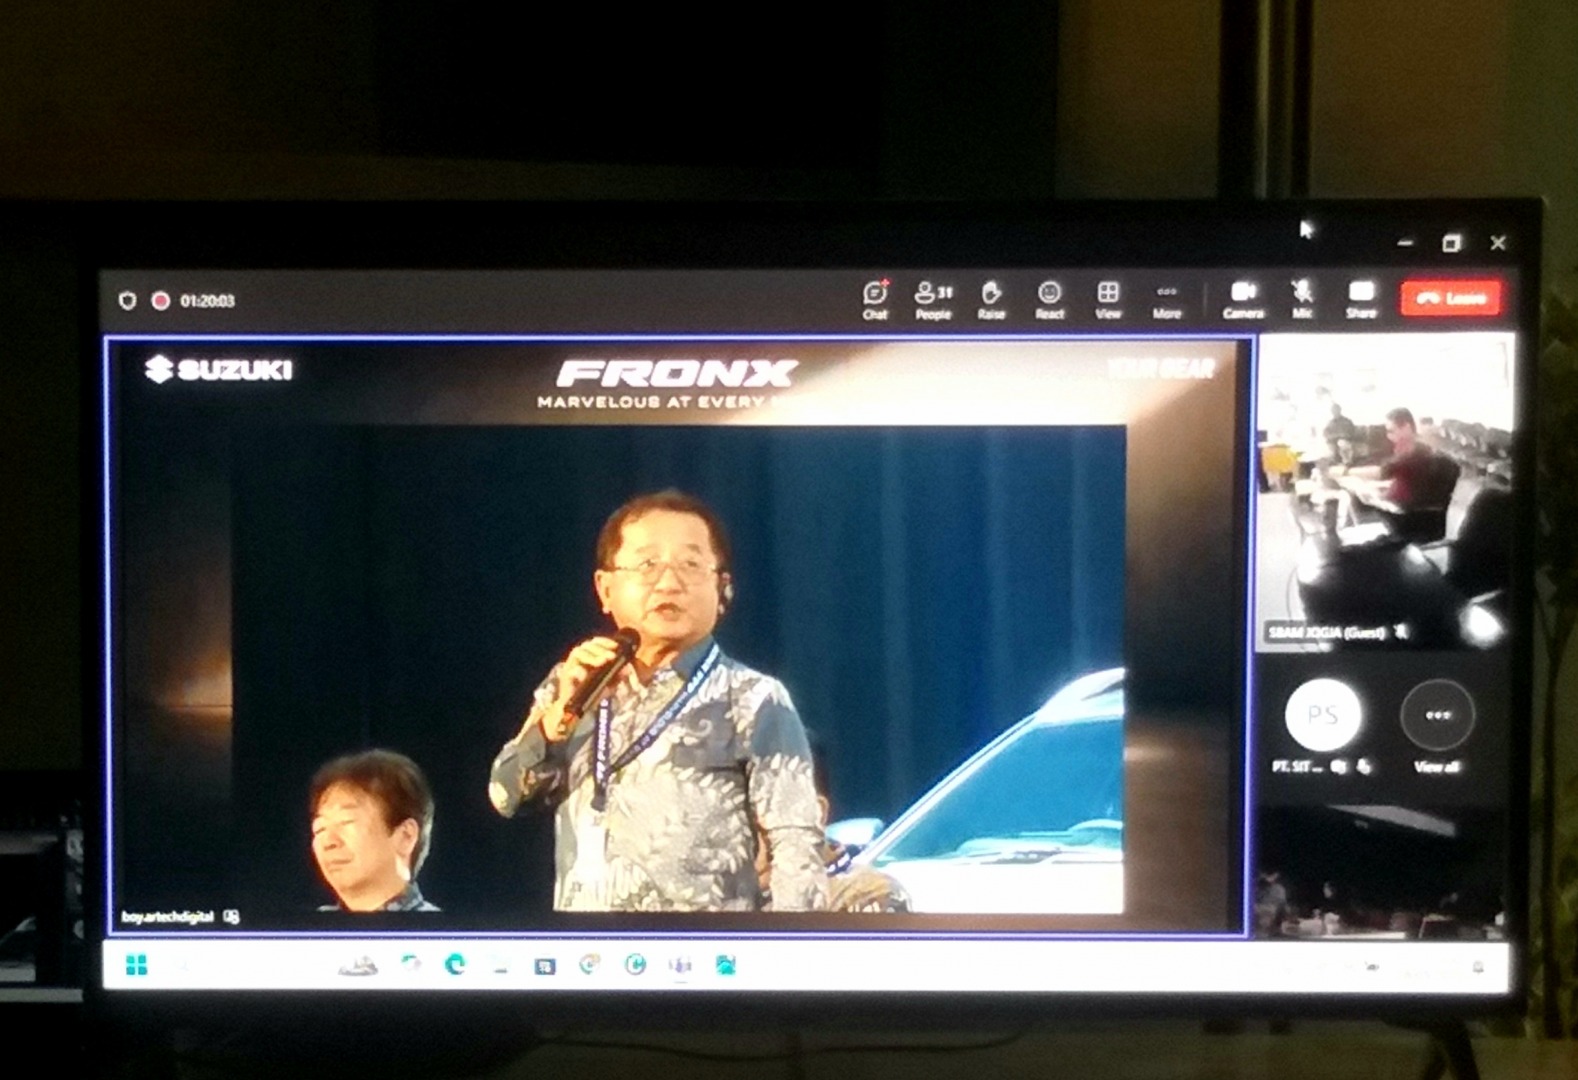Screen dimensions: 1578x1080
Task: Unmute the Mic
Action: (1302, 299)
